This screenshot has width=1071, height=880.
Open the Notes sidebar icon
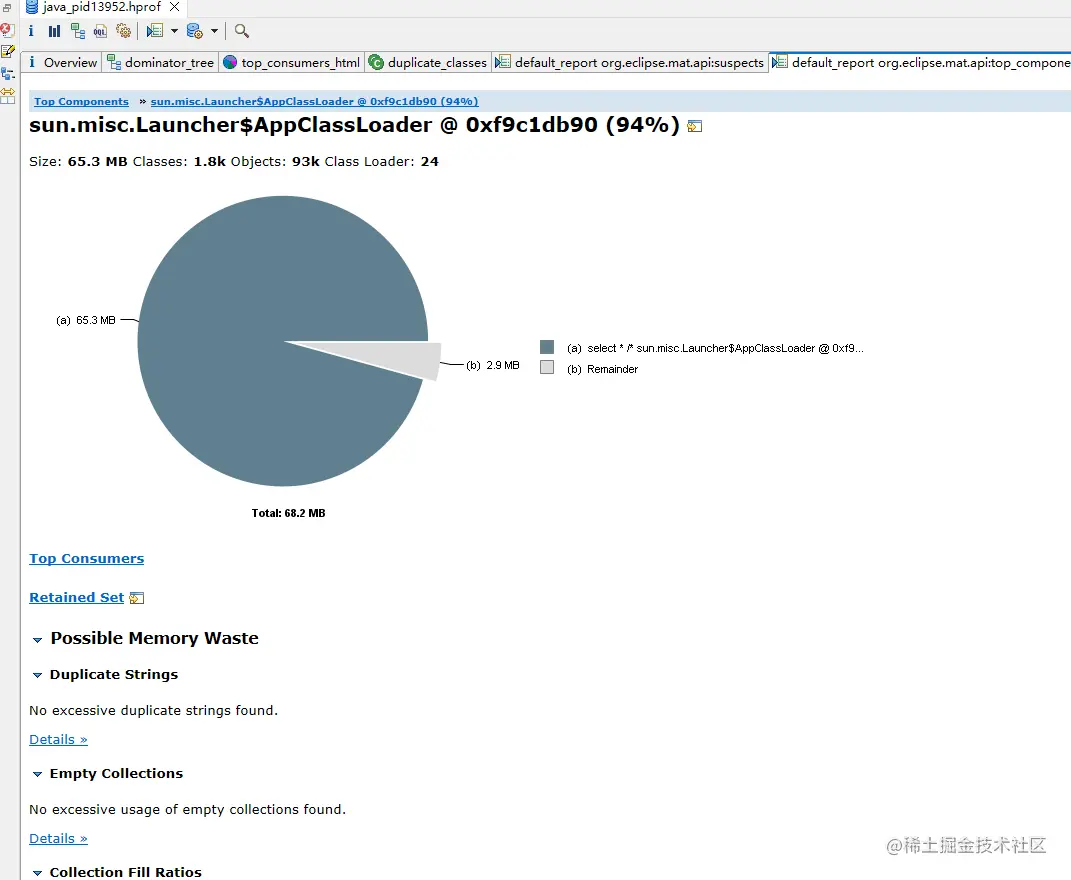(x=8, y=51)
